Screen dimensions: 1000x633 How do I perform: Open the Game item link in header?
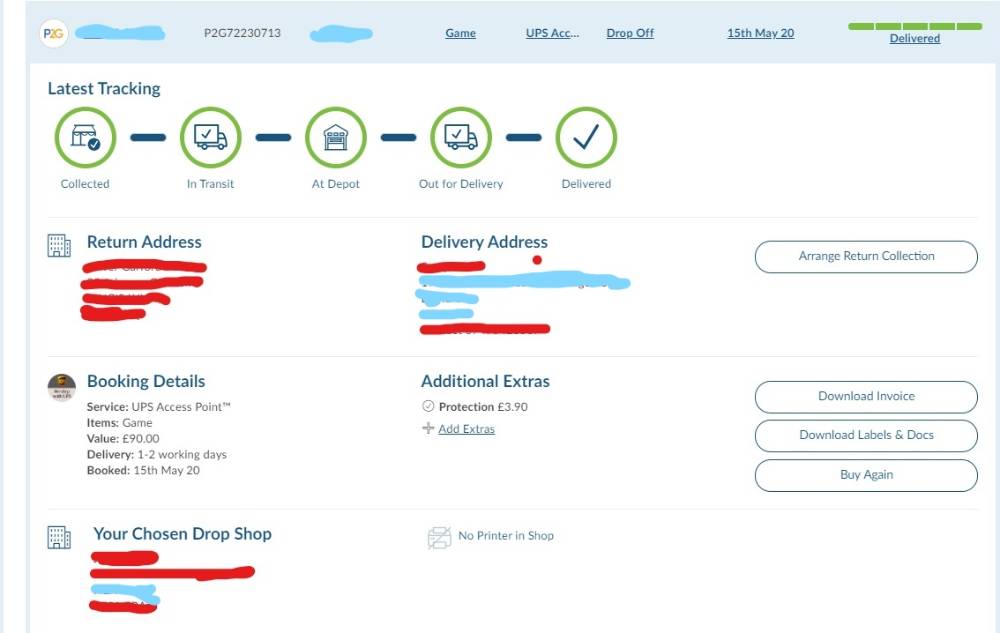click(x=460, y=33)
